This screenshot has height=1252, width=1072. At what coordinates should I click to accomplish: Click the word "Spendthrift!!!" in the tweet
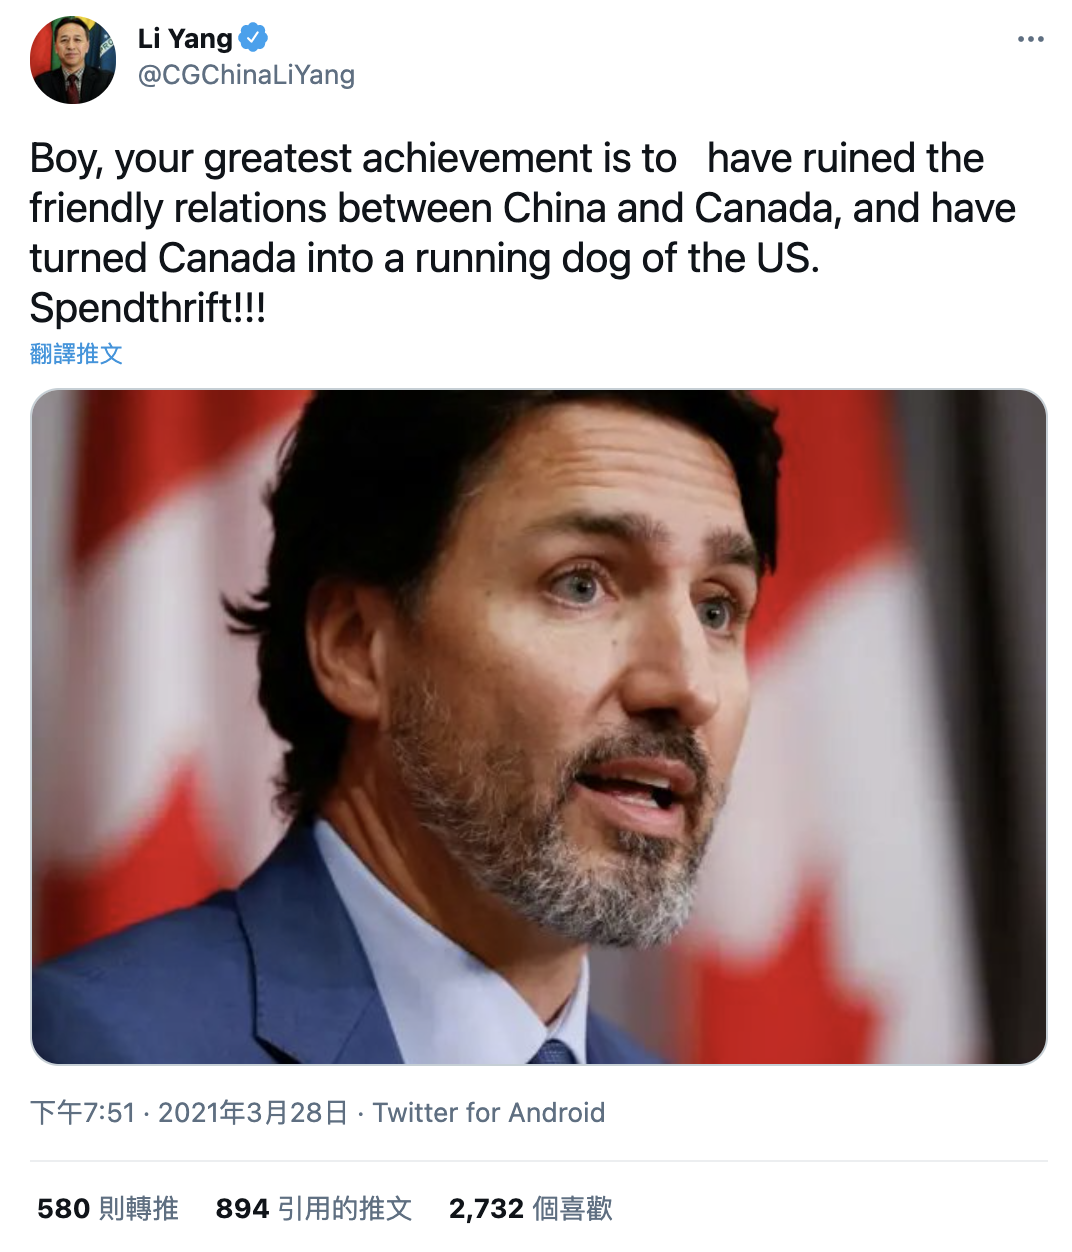coord(148,308)
